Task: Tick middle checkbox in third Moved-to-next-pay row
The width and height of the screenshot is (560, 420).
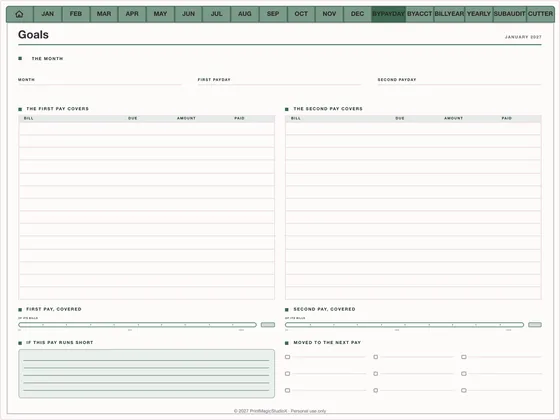Action: [x=376, y=390]
